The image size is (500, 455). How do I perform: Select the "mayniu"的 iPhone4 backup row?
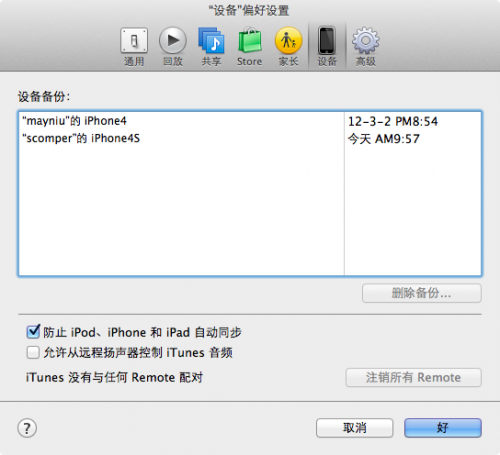tap(250, 121)
